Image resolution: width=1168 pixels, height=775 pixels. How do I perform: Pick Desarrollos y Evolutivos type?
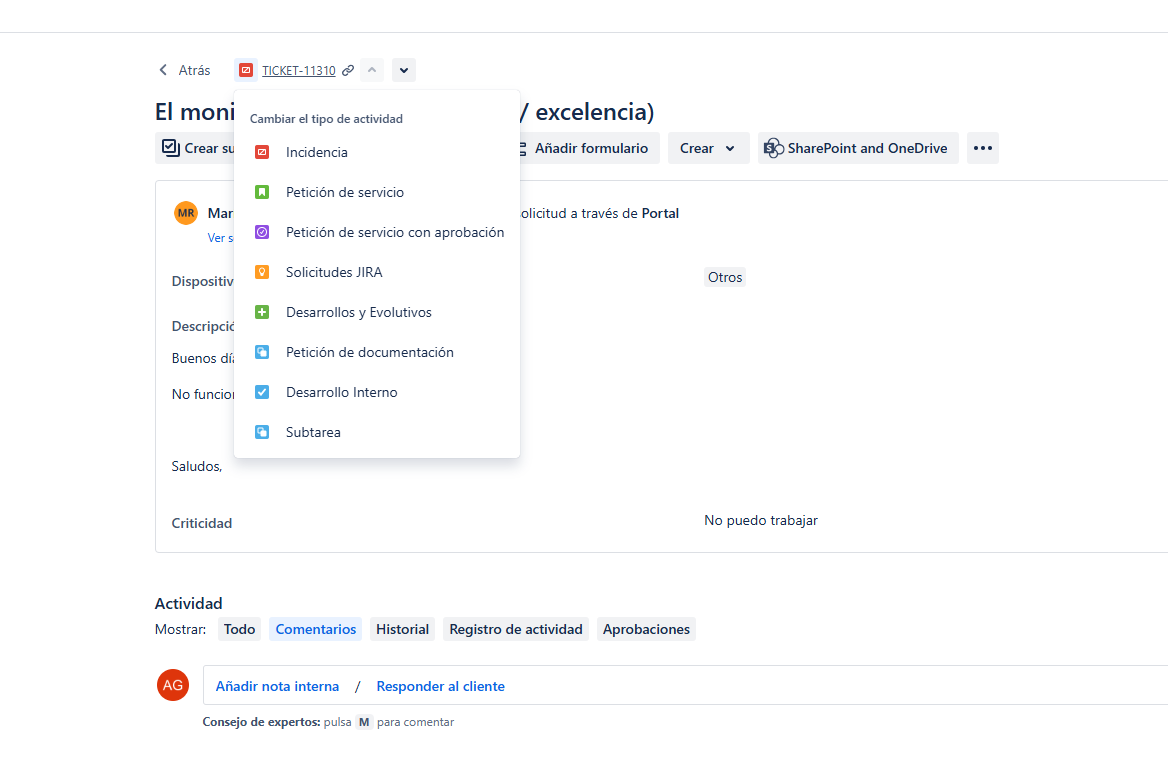point(377,312)
